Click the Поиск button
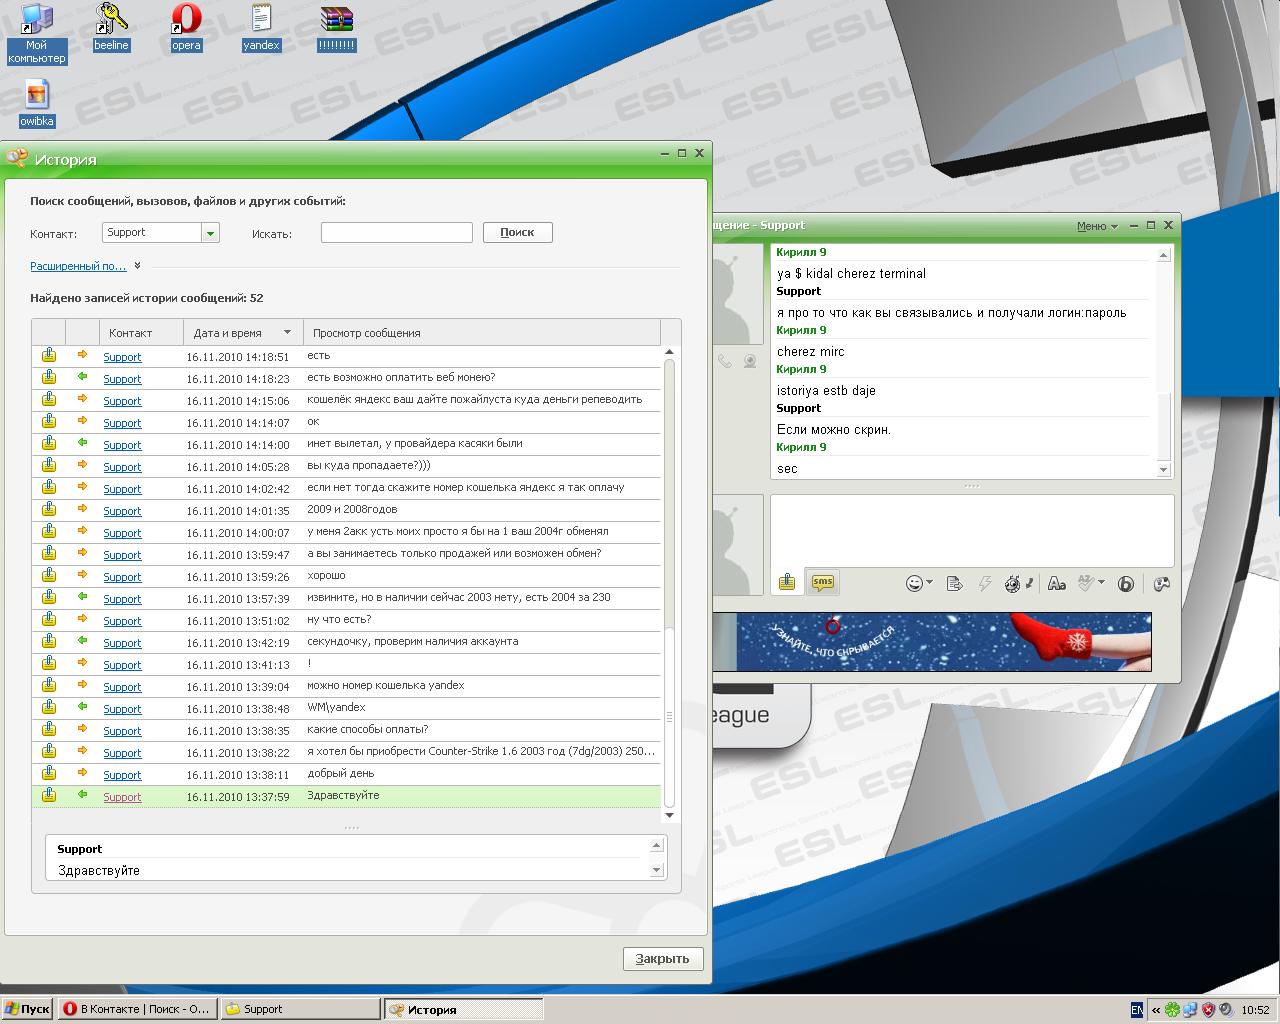The width and height of the screenshot is (1280, 1024). [x=517, y=232]
